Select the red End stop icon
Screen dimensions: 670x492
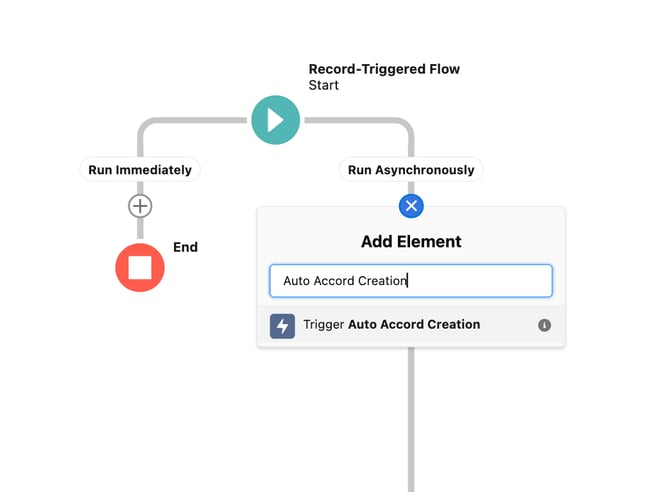(140, 267)
